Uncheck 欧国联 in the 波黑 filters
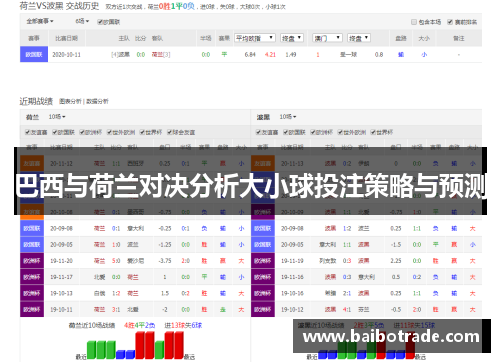 point(286,132)
